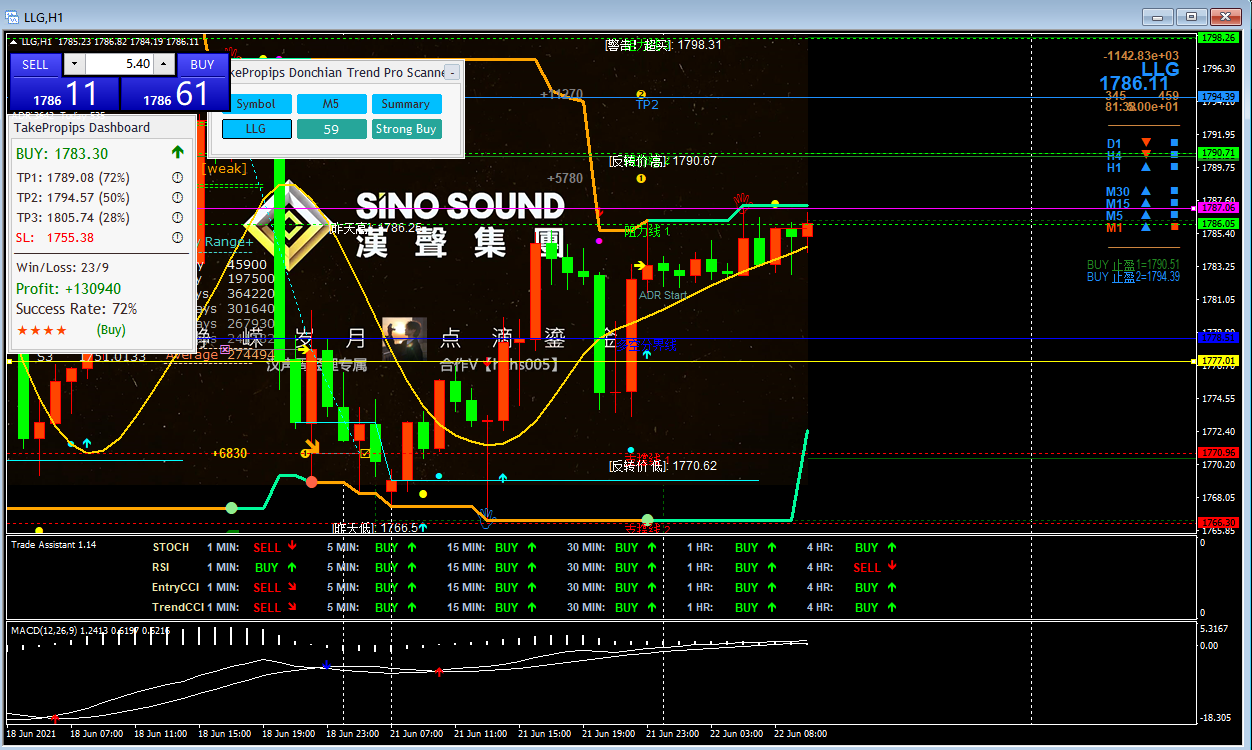Click the H1 blue up-triangle trend indicator

1146,168
